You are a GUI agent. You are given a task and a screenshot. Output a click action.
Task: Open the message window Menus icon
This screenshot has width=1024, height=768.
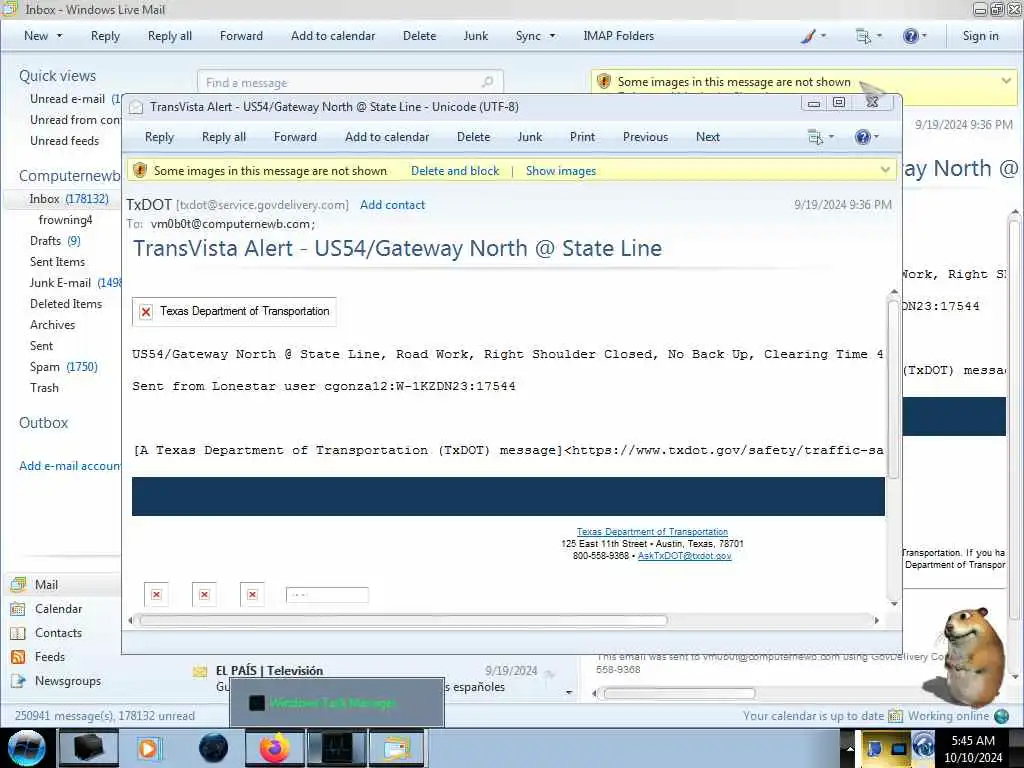point(815,137)
